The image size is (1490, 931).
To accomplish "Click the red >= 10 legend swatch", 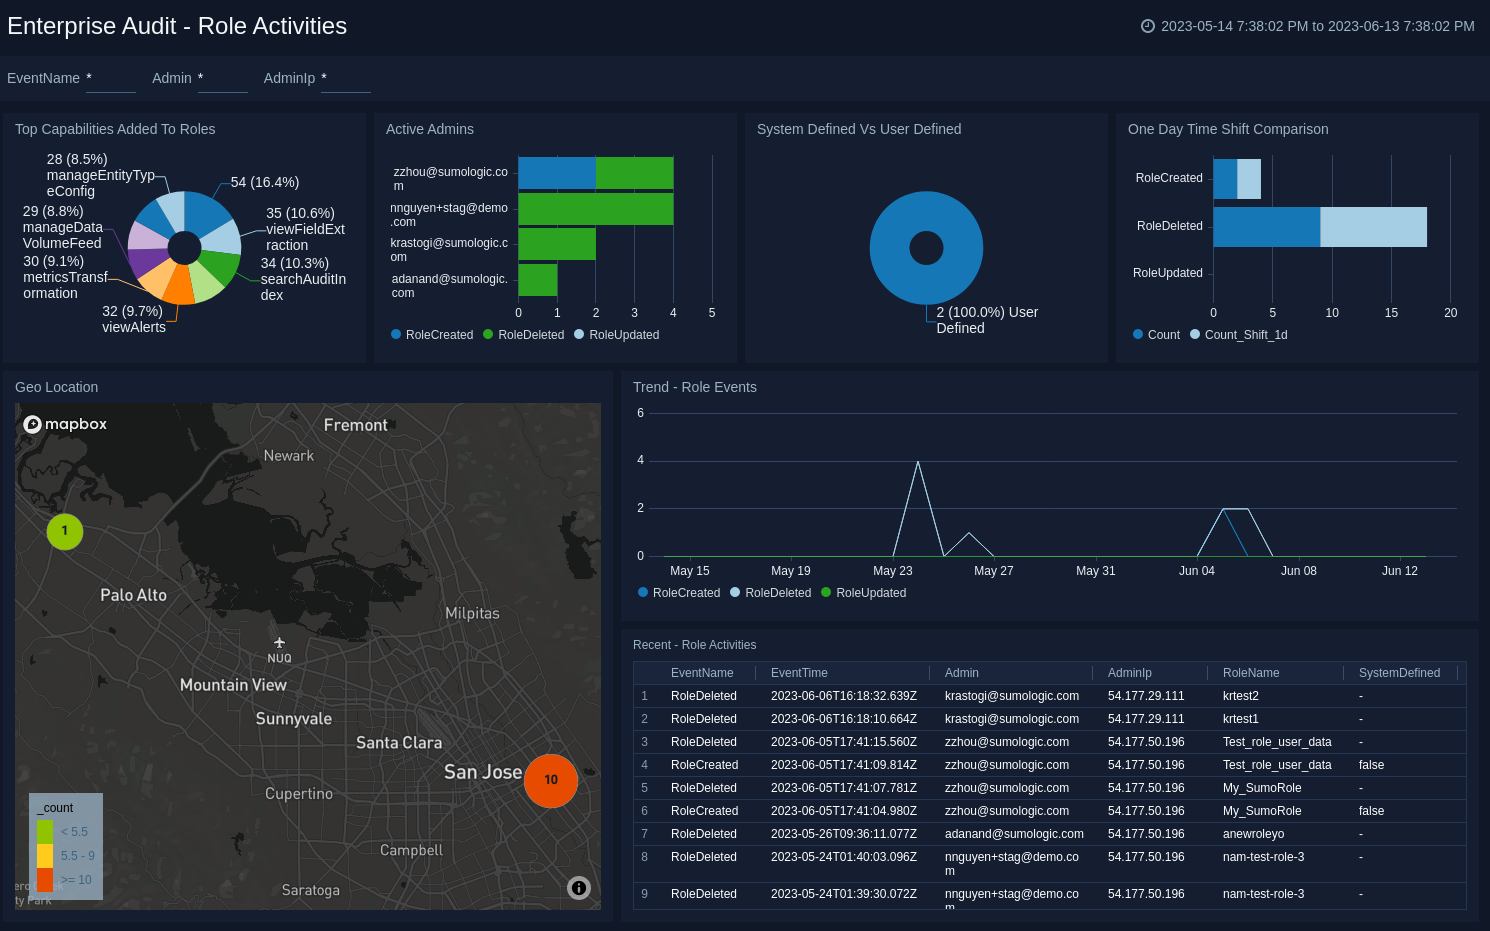I will pyautogui.click(x=45, y=880).
